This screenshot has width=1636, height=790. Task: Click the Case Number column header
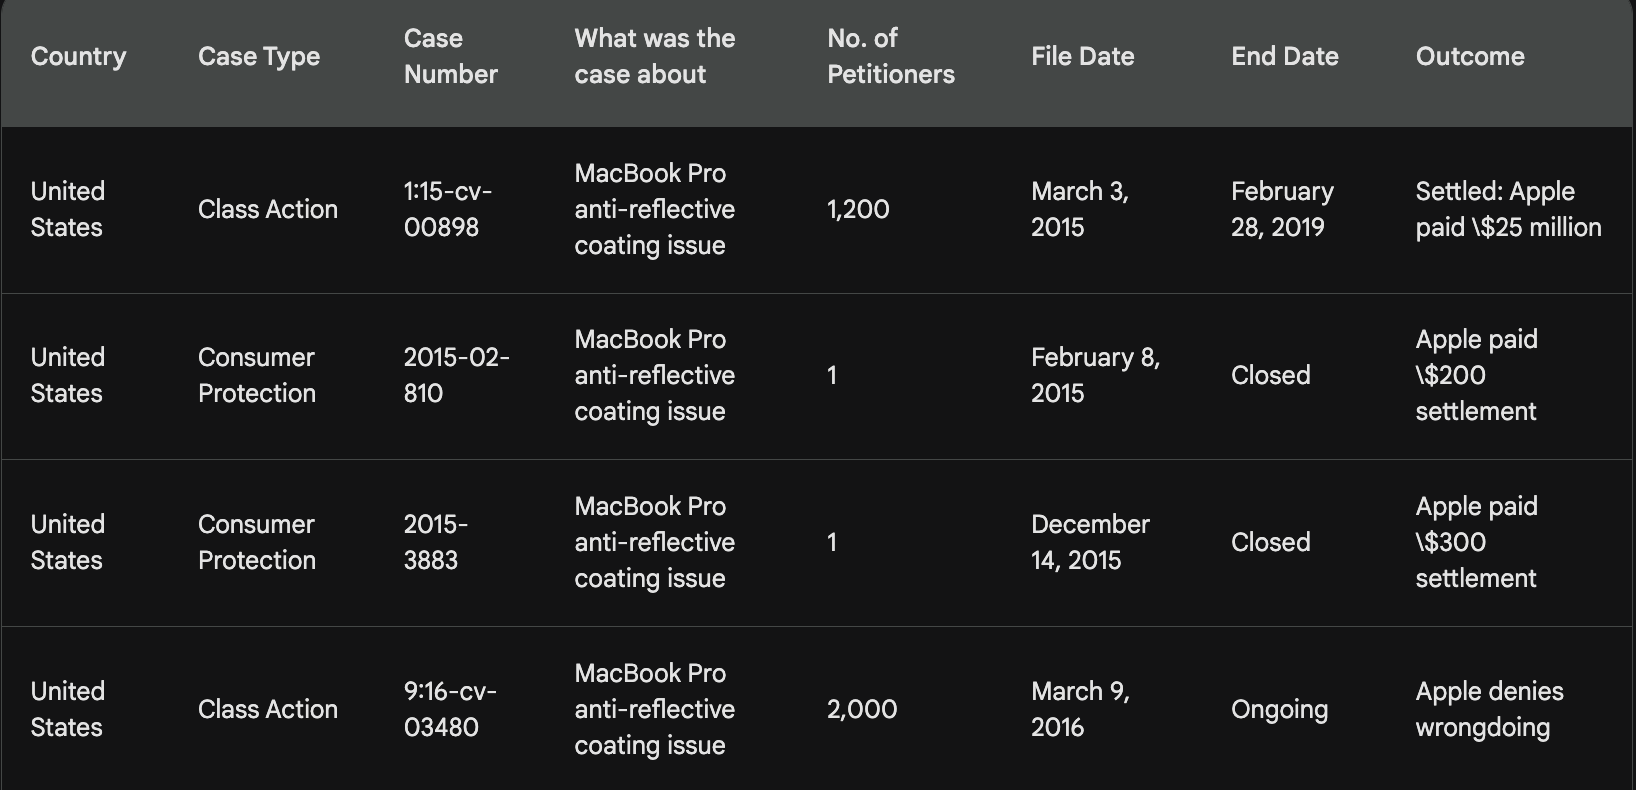pyautogui.click(x=450, y=56)
